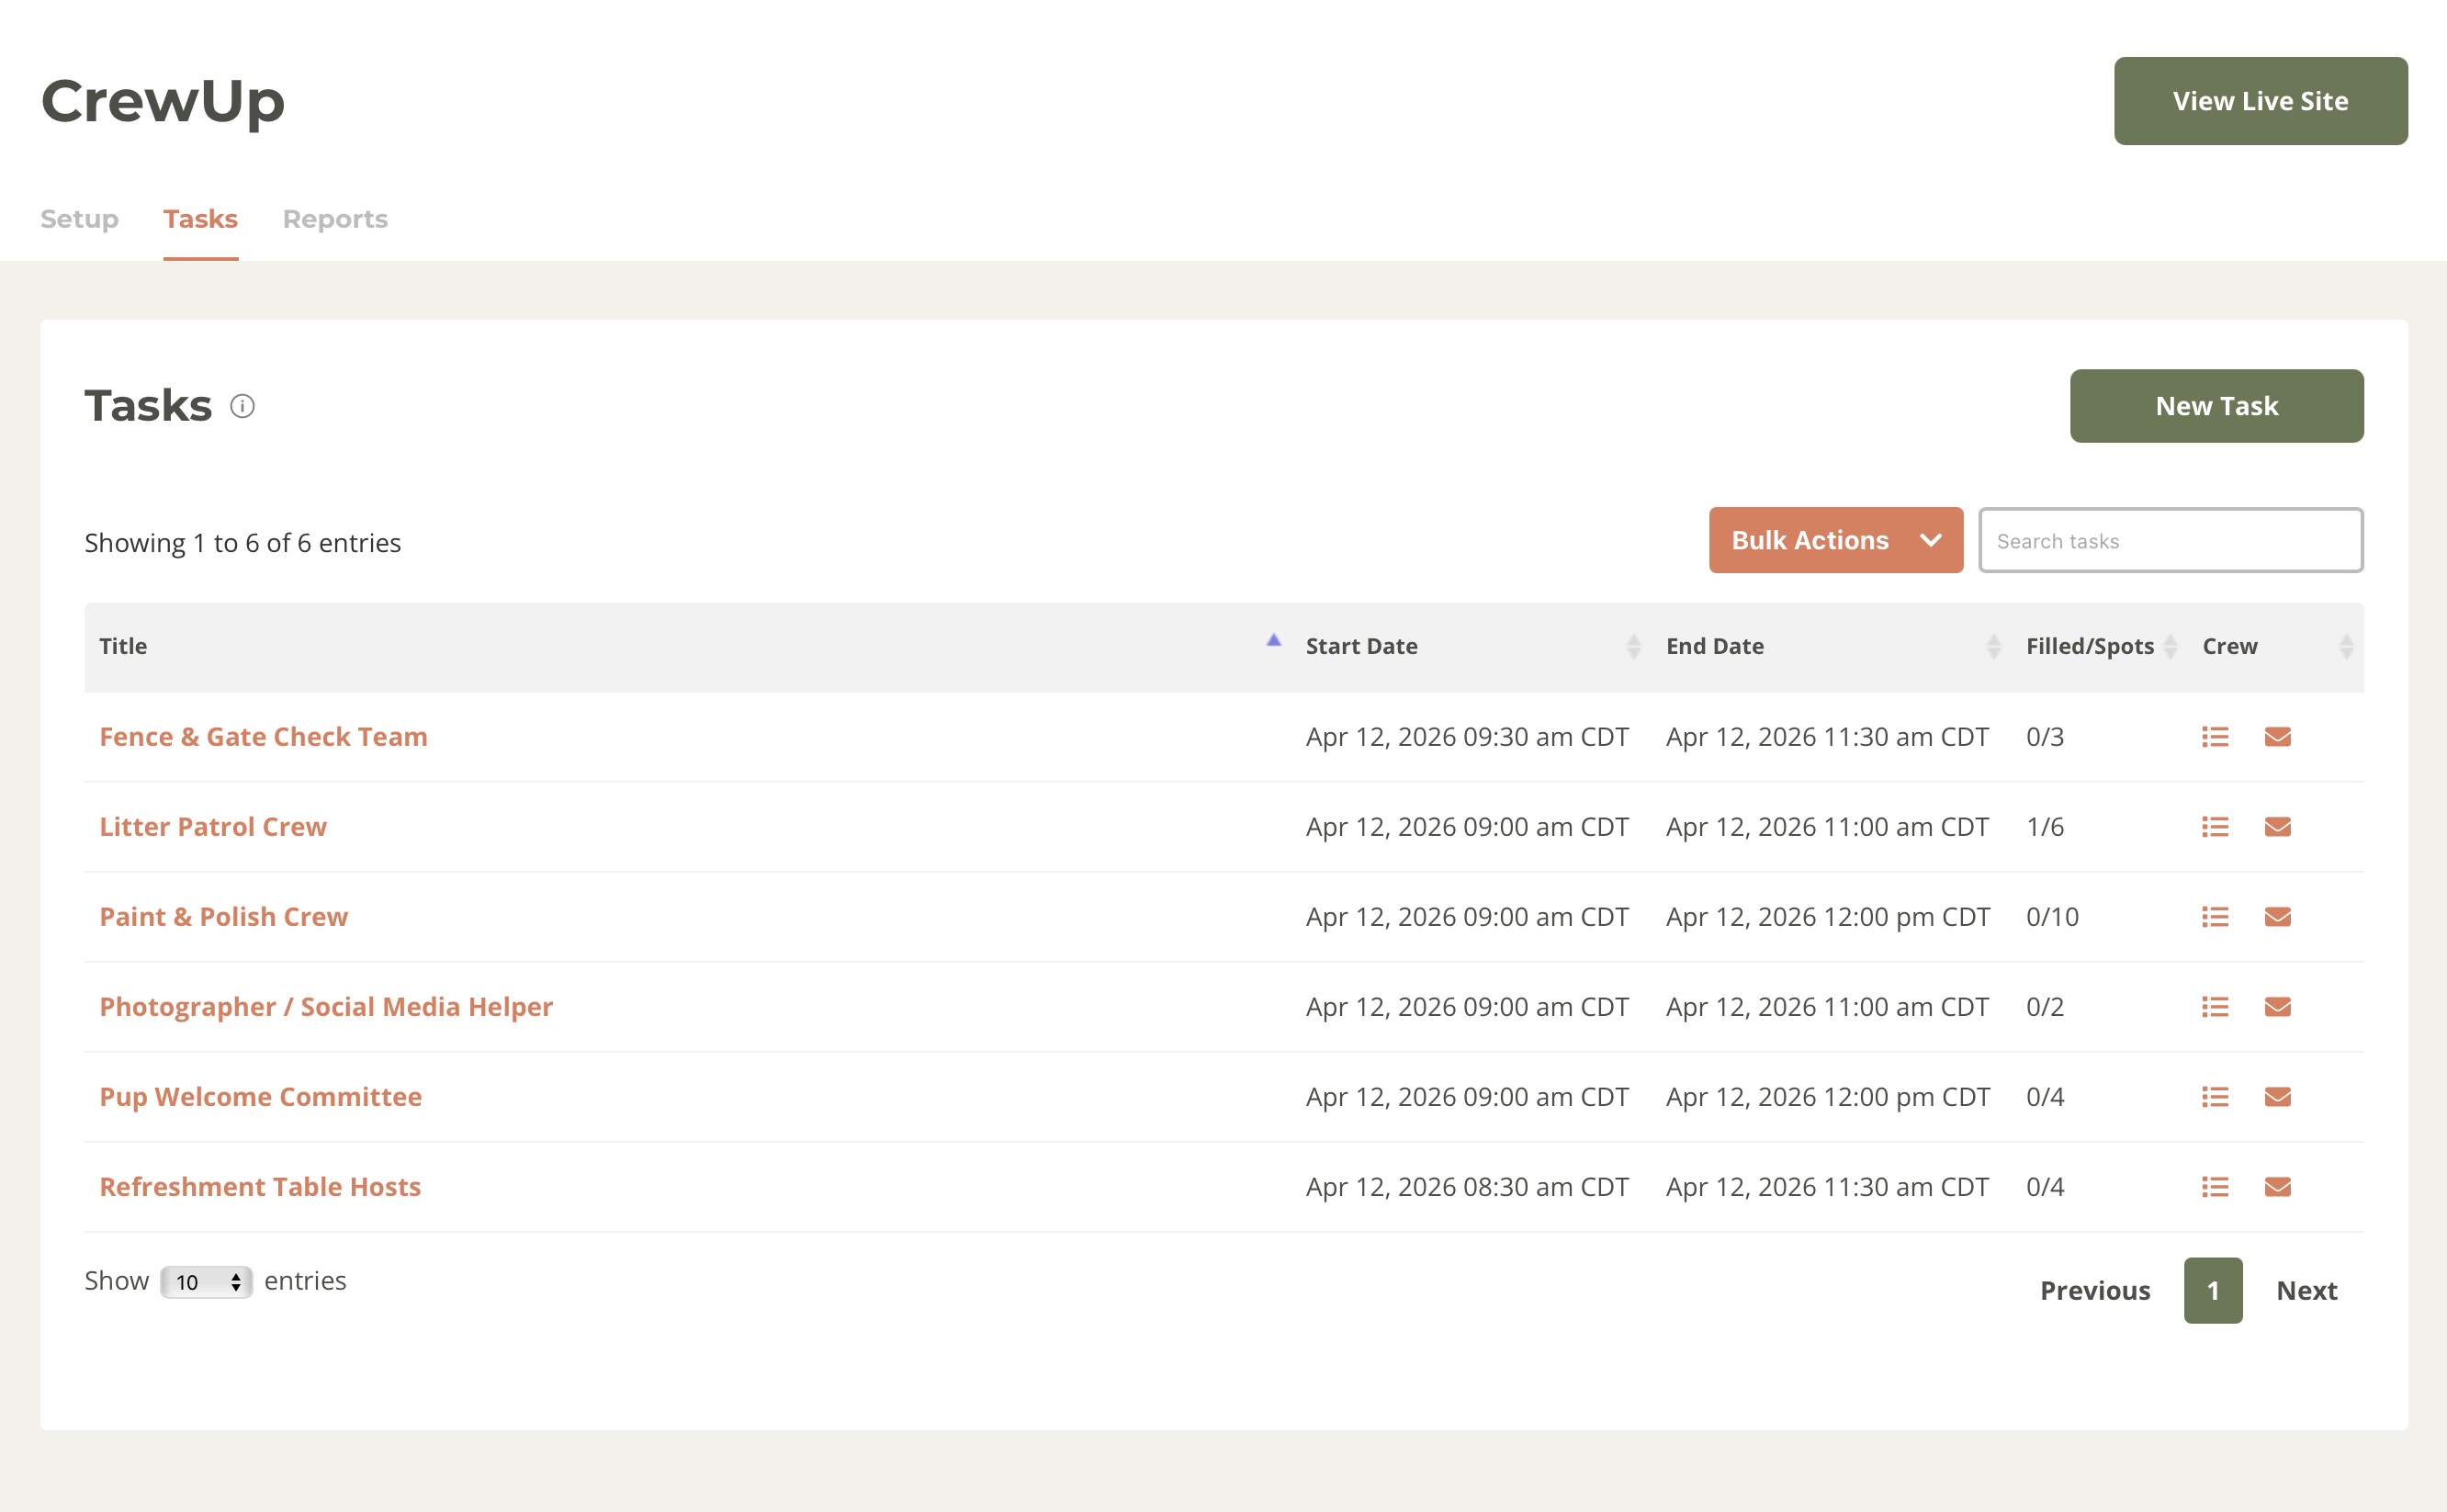Open the Reports tab
This screenshot has width=2447, height=1512.
[x=335, y=219]
